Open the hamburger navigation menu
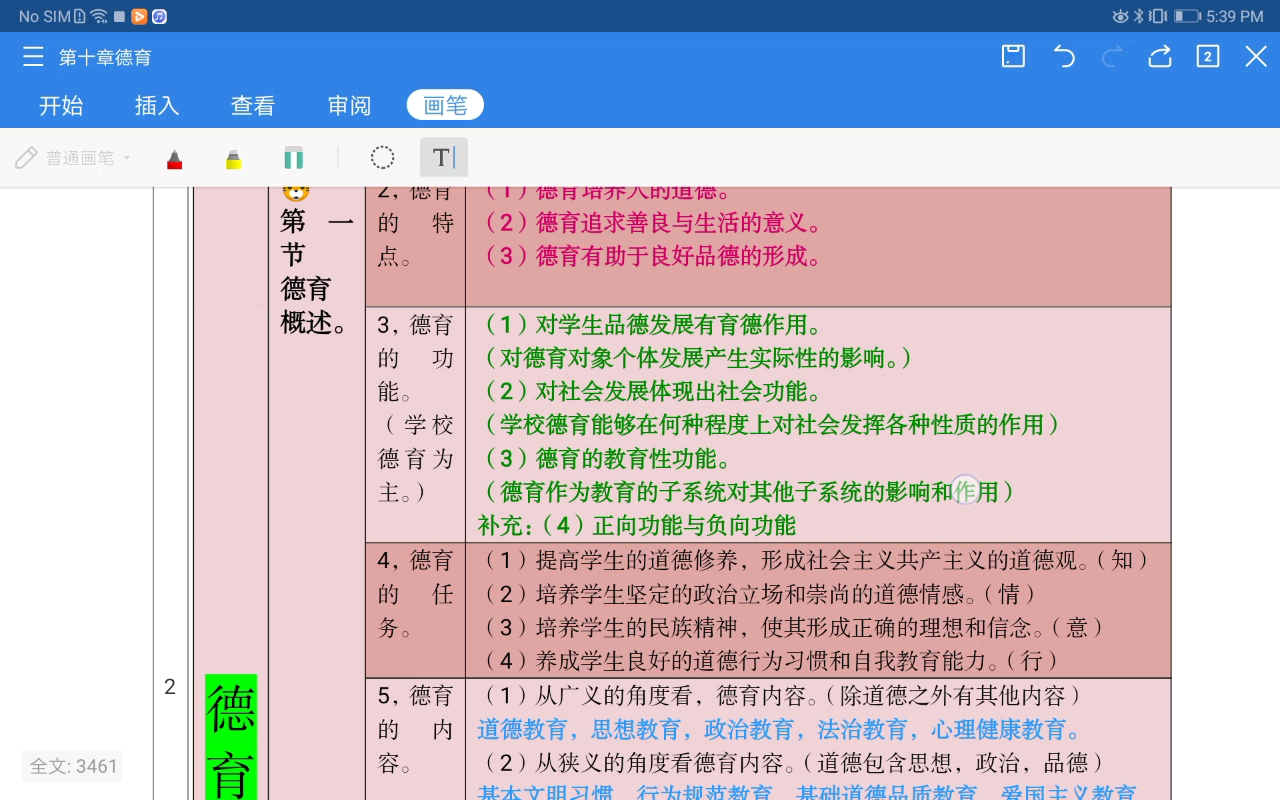Viewport: 1280px width, 800px height. (x=33, y=57)
